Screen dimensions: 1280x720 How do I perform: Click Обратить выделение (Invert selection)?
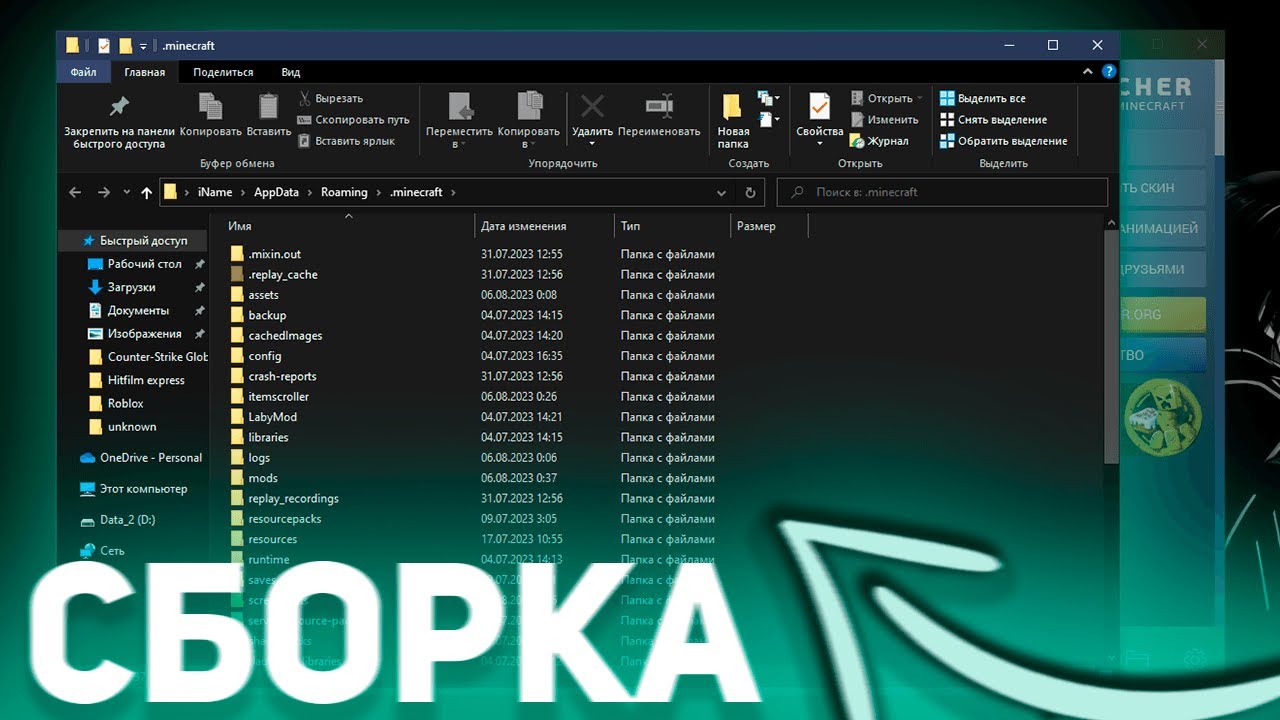pos(1004,141)
